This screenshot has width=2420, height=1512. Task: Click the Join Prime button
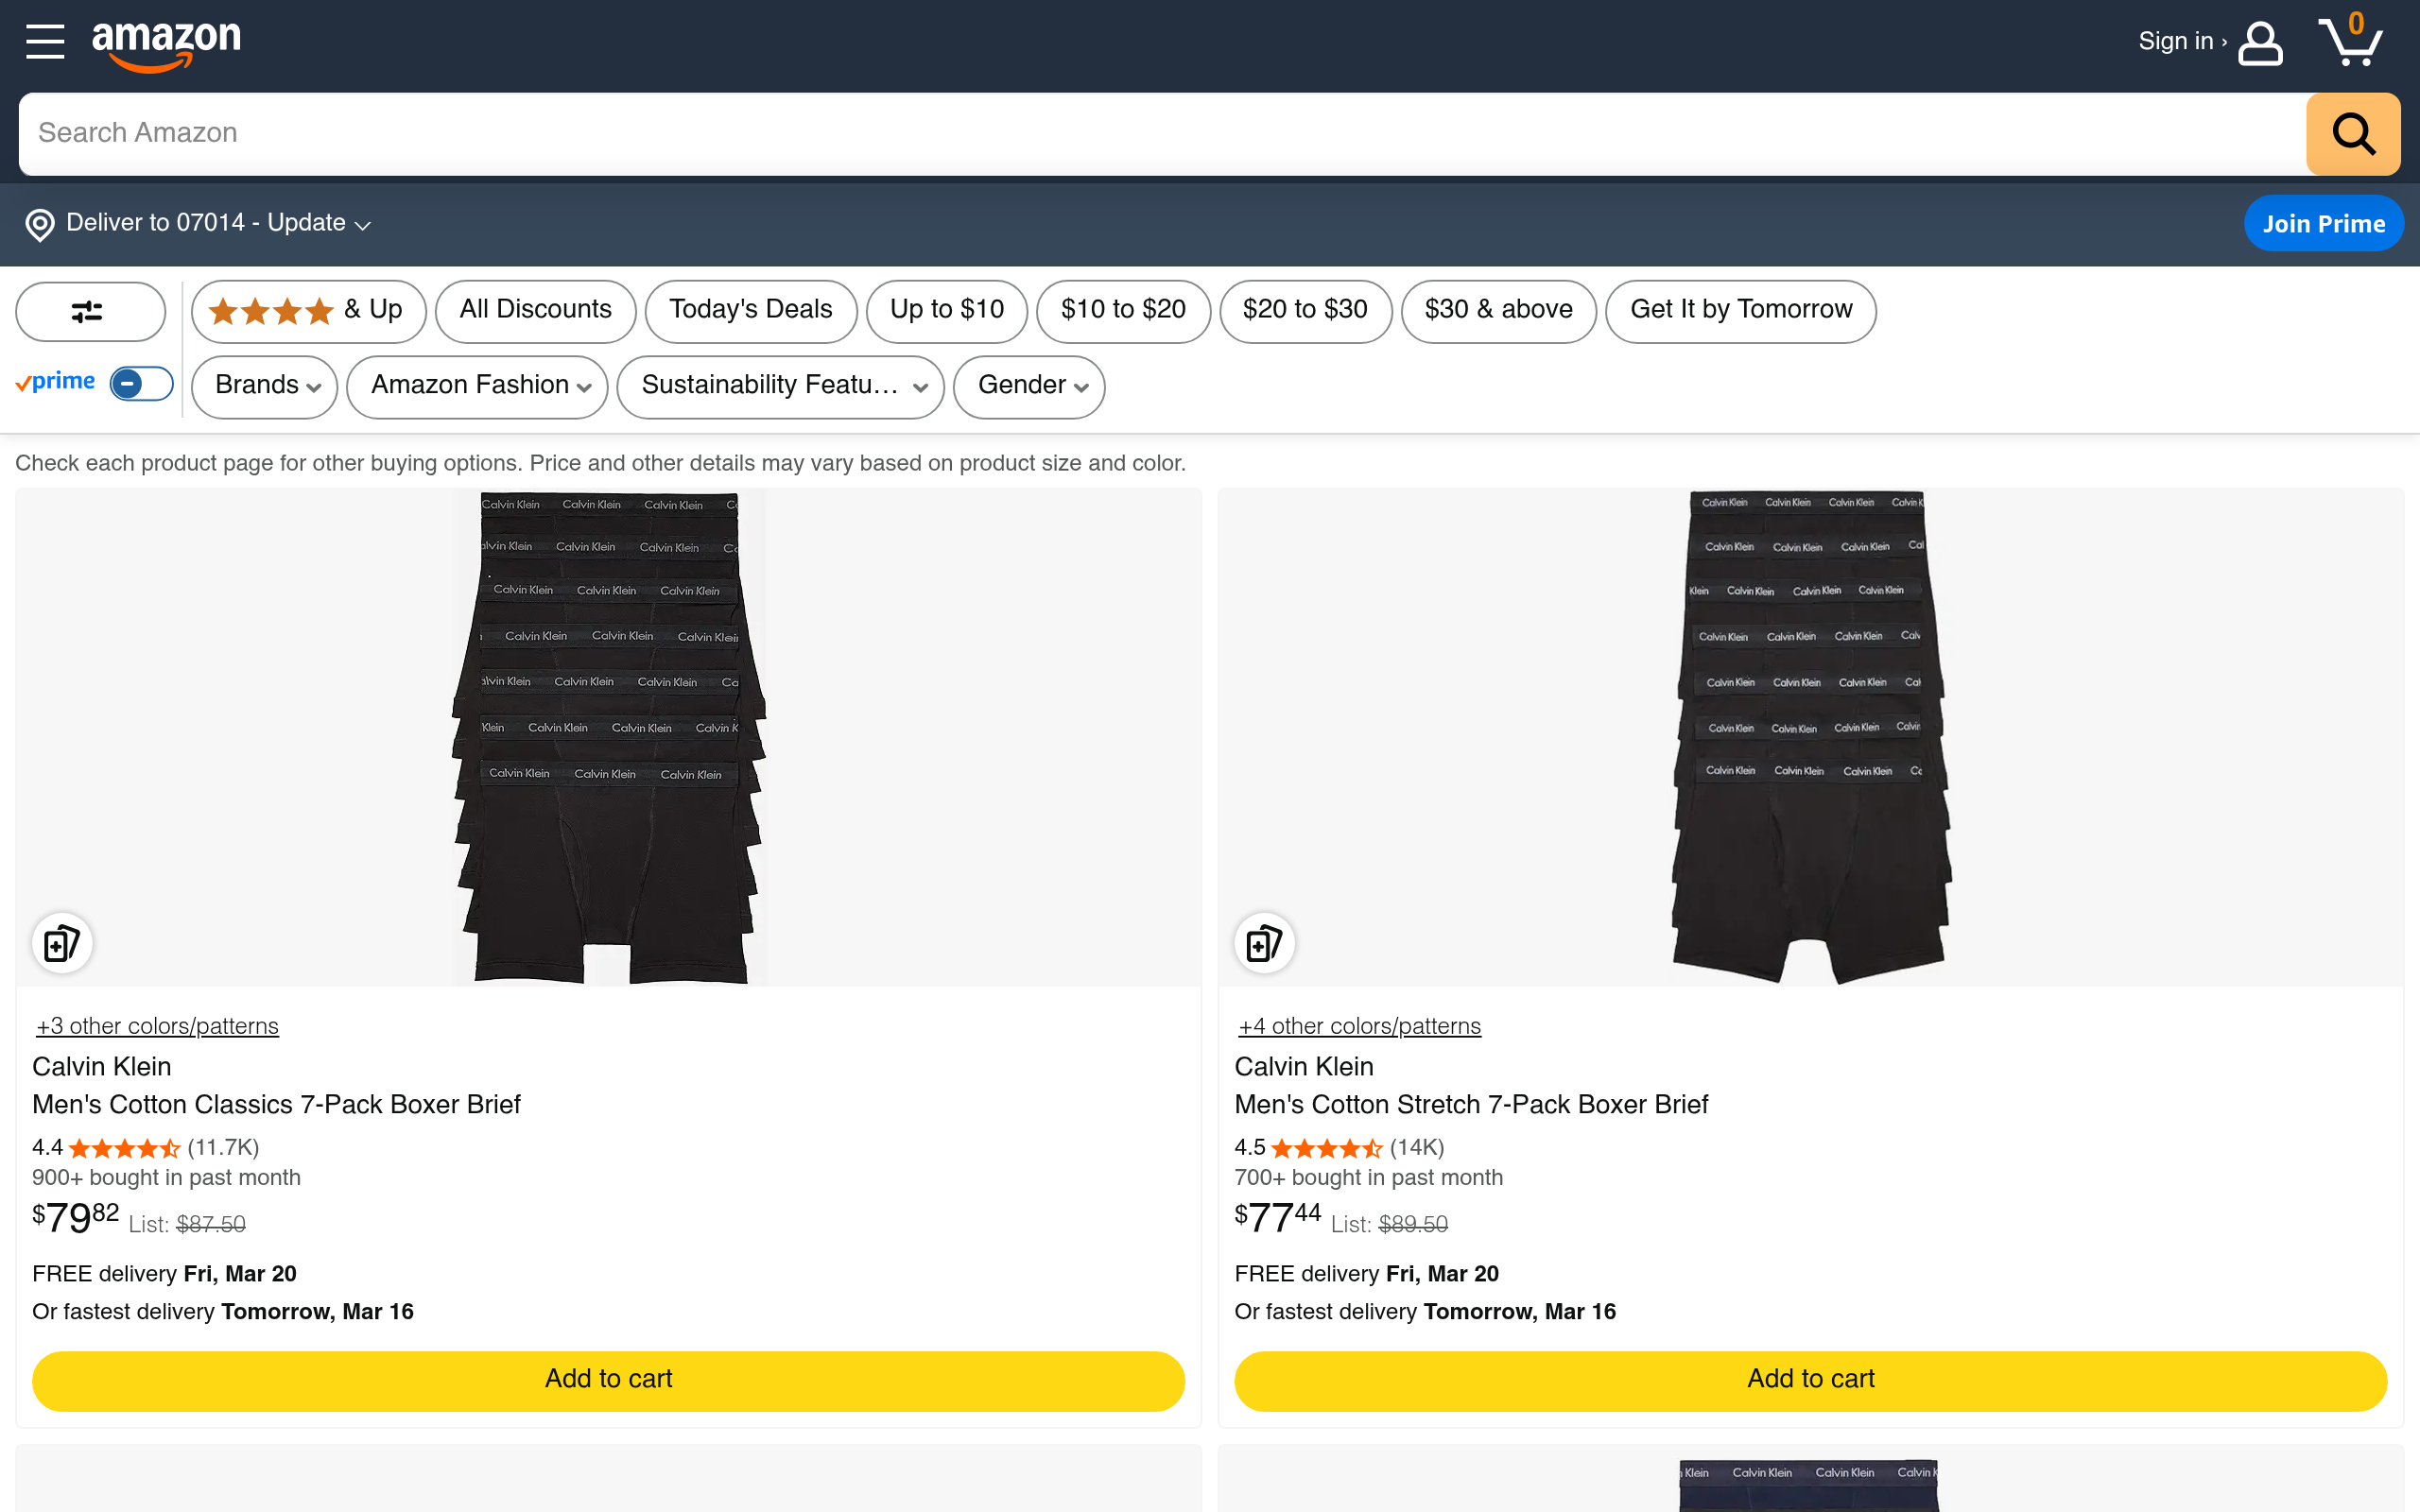click(2323, 224)
